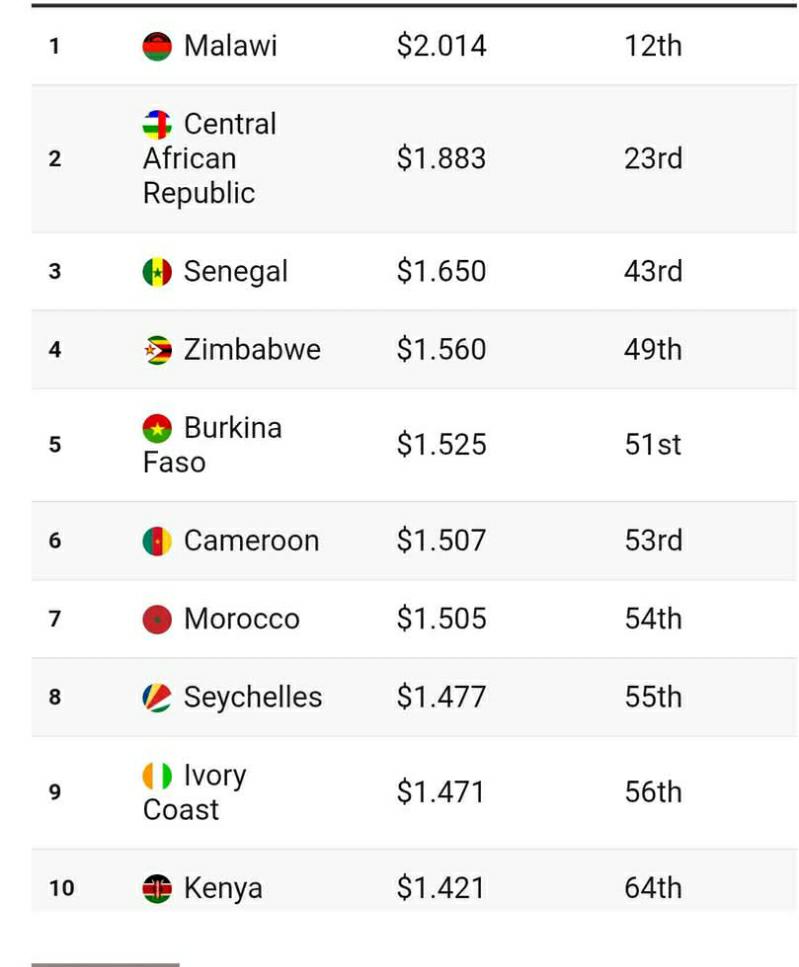Image resolution: width=799 pixels, height=967 pixels.
Task: Click the Ivory Coast flag icon
Action: (157, 776)
